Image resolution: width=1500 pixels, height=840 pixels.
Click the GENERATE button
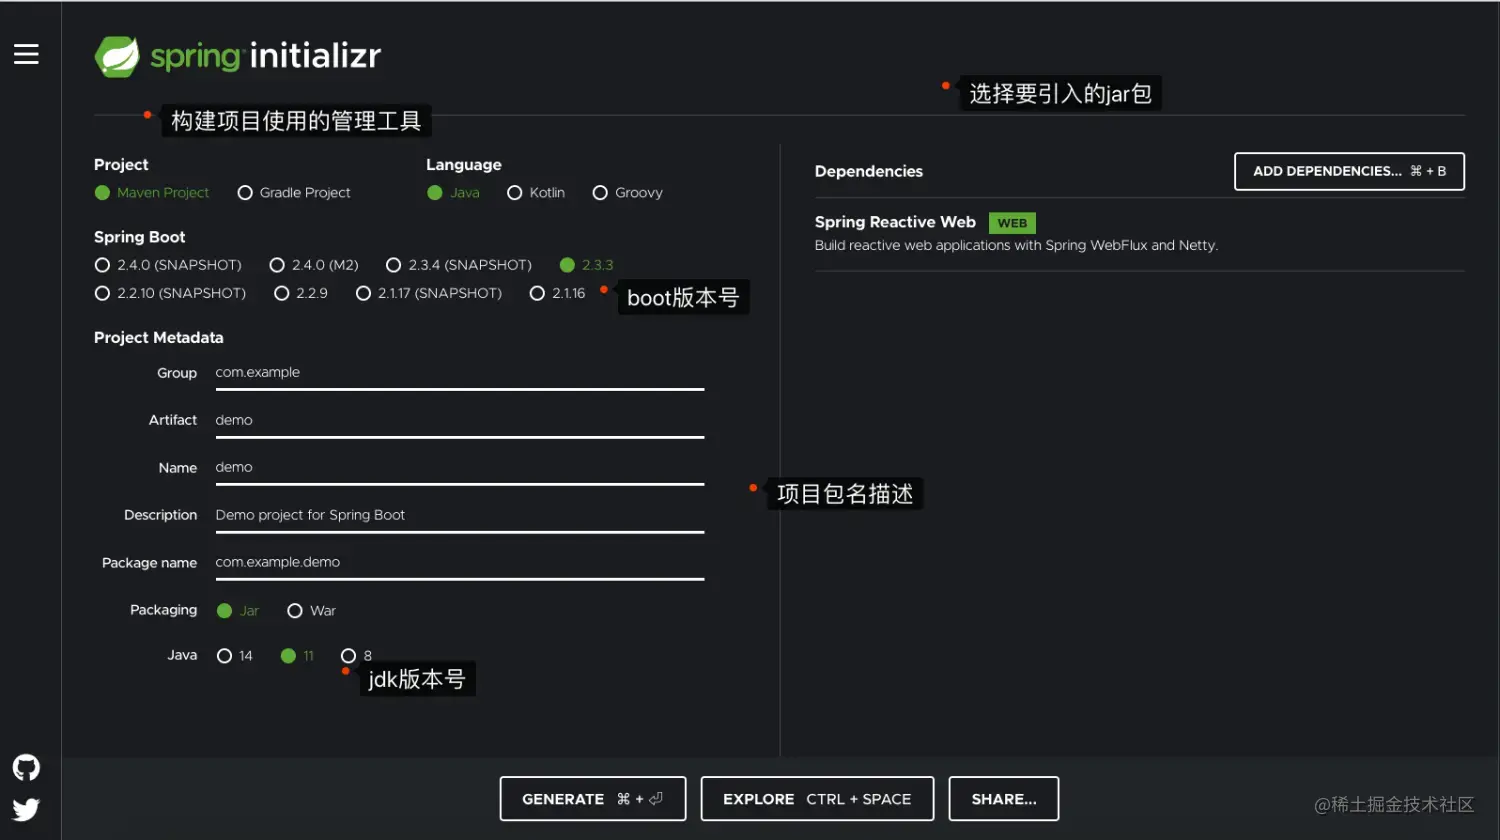[593, 799]
